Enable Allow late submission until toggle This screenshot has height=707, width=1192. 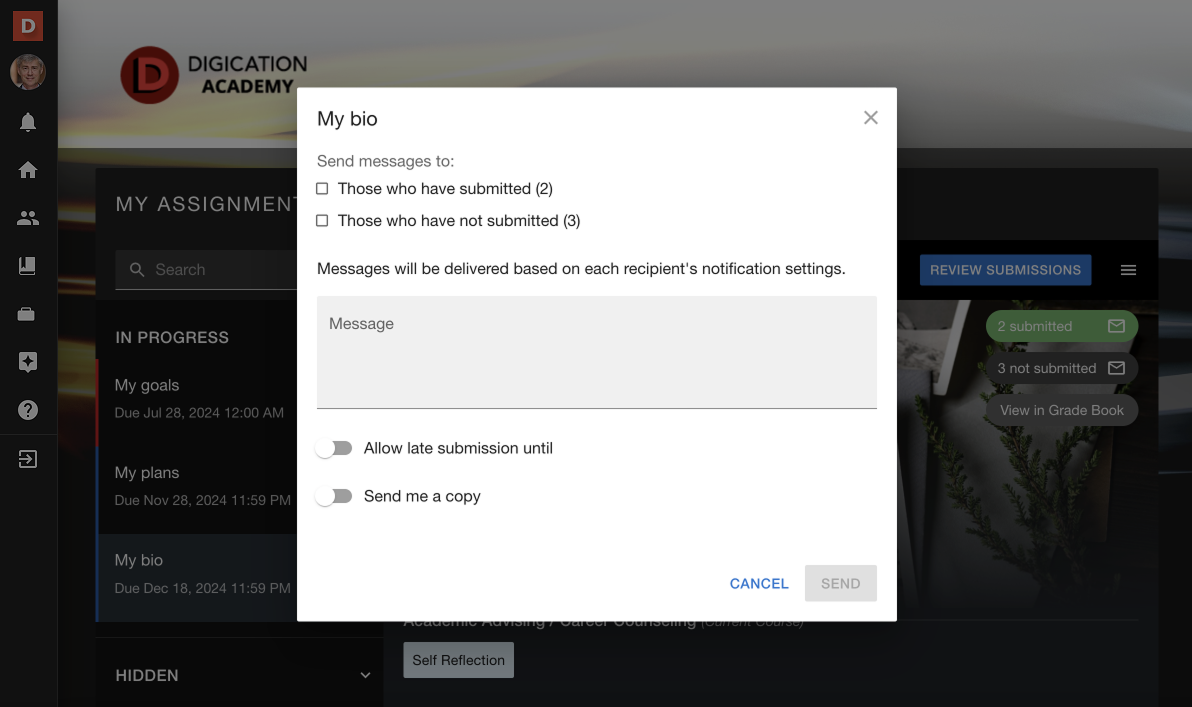pyautogui.click(x=334, y=449)
